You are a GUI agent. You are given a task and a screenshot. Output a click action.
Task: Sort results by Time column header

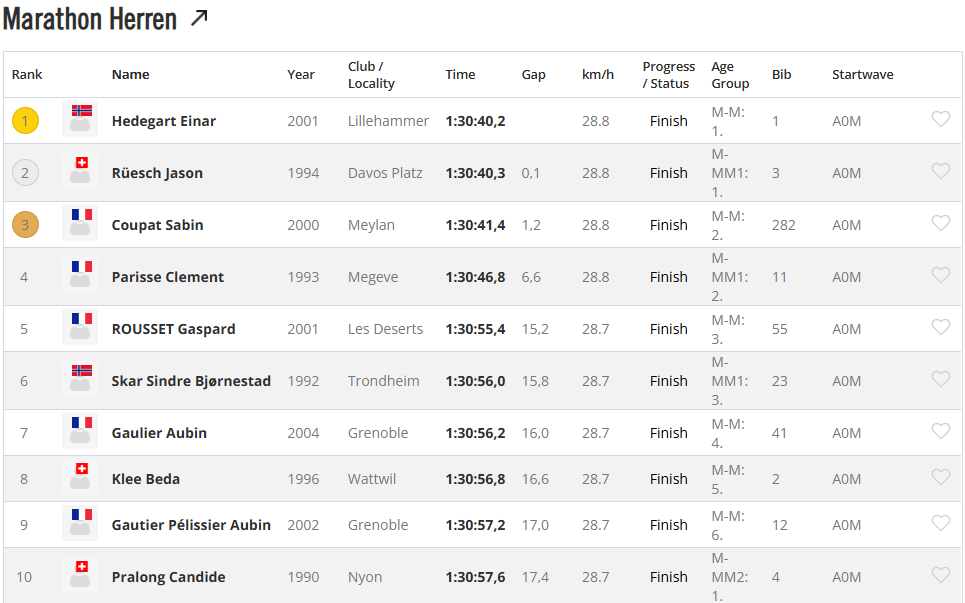[x=460, y=75]
